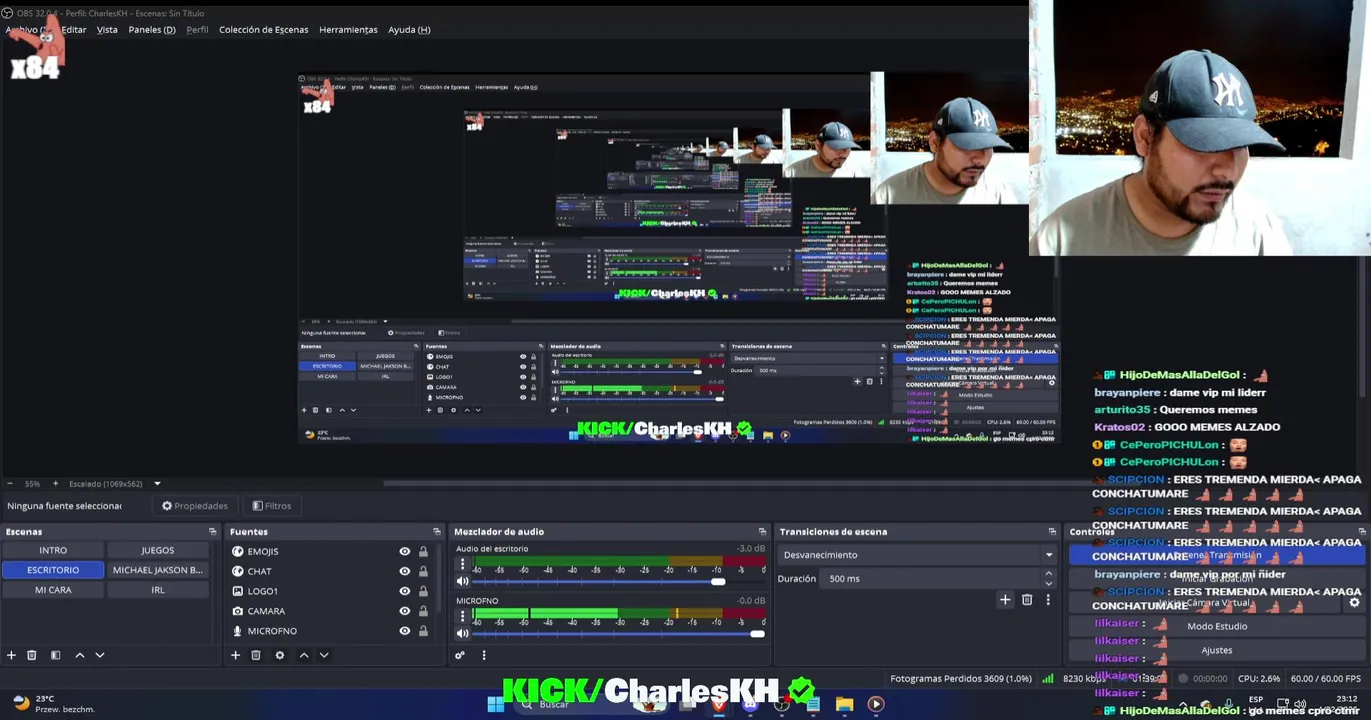Open source properties gear in Fuentes toolbar
The width and height of the screenshot is (1371, 720).
tap(280, 655)
